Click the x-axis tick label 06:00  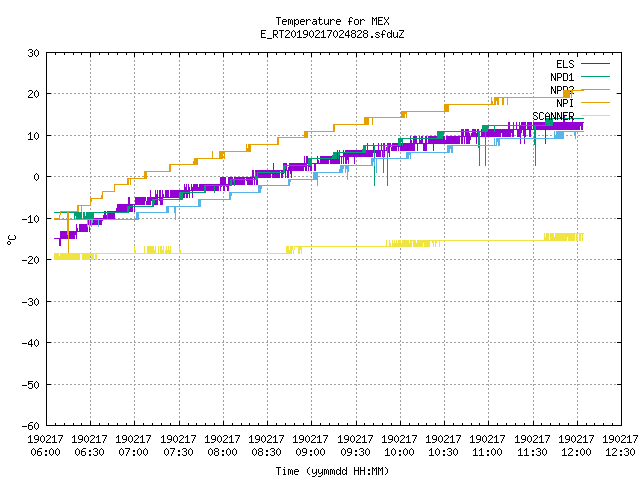[45, 452]
